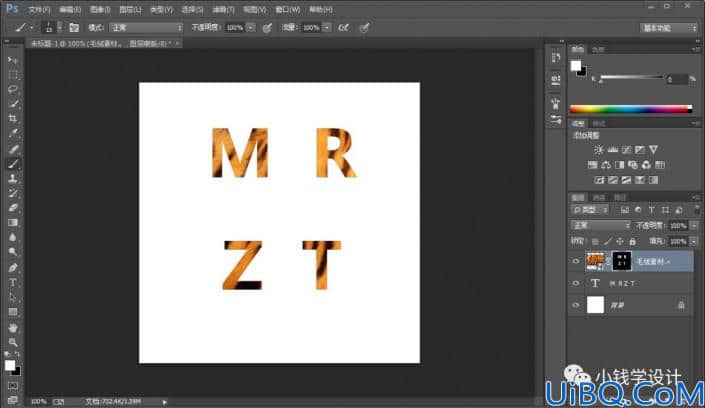
Task: Select the Eyedropper tool
Action: tap(13, 134)
